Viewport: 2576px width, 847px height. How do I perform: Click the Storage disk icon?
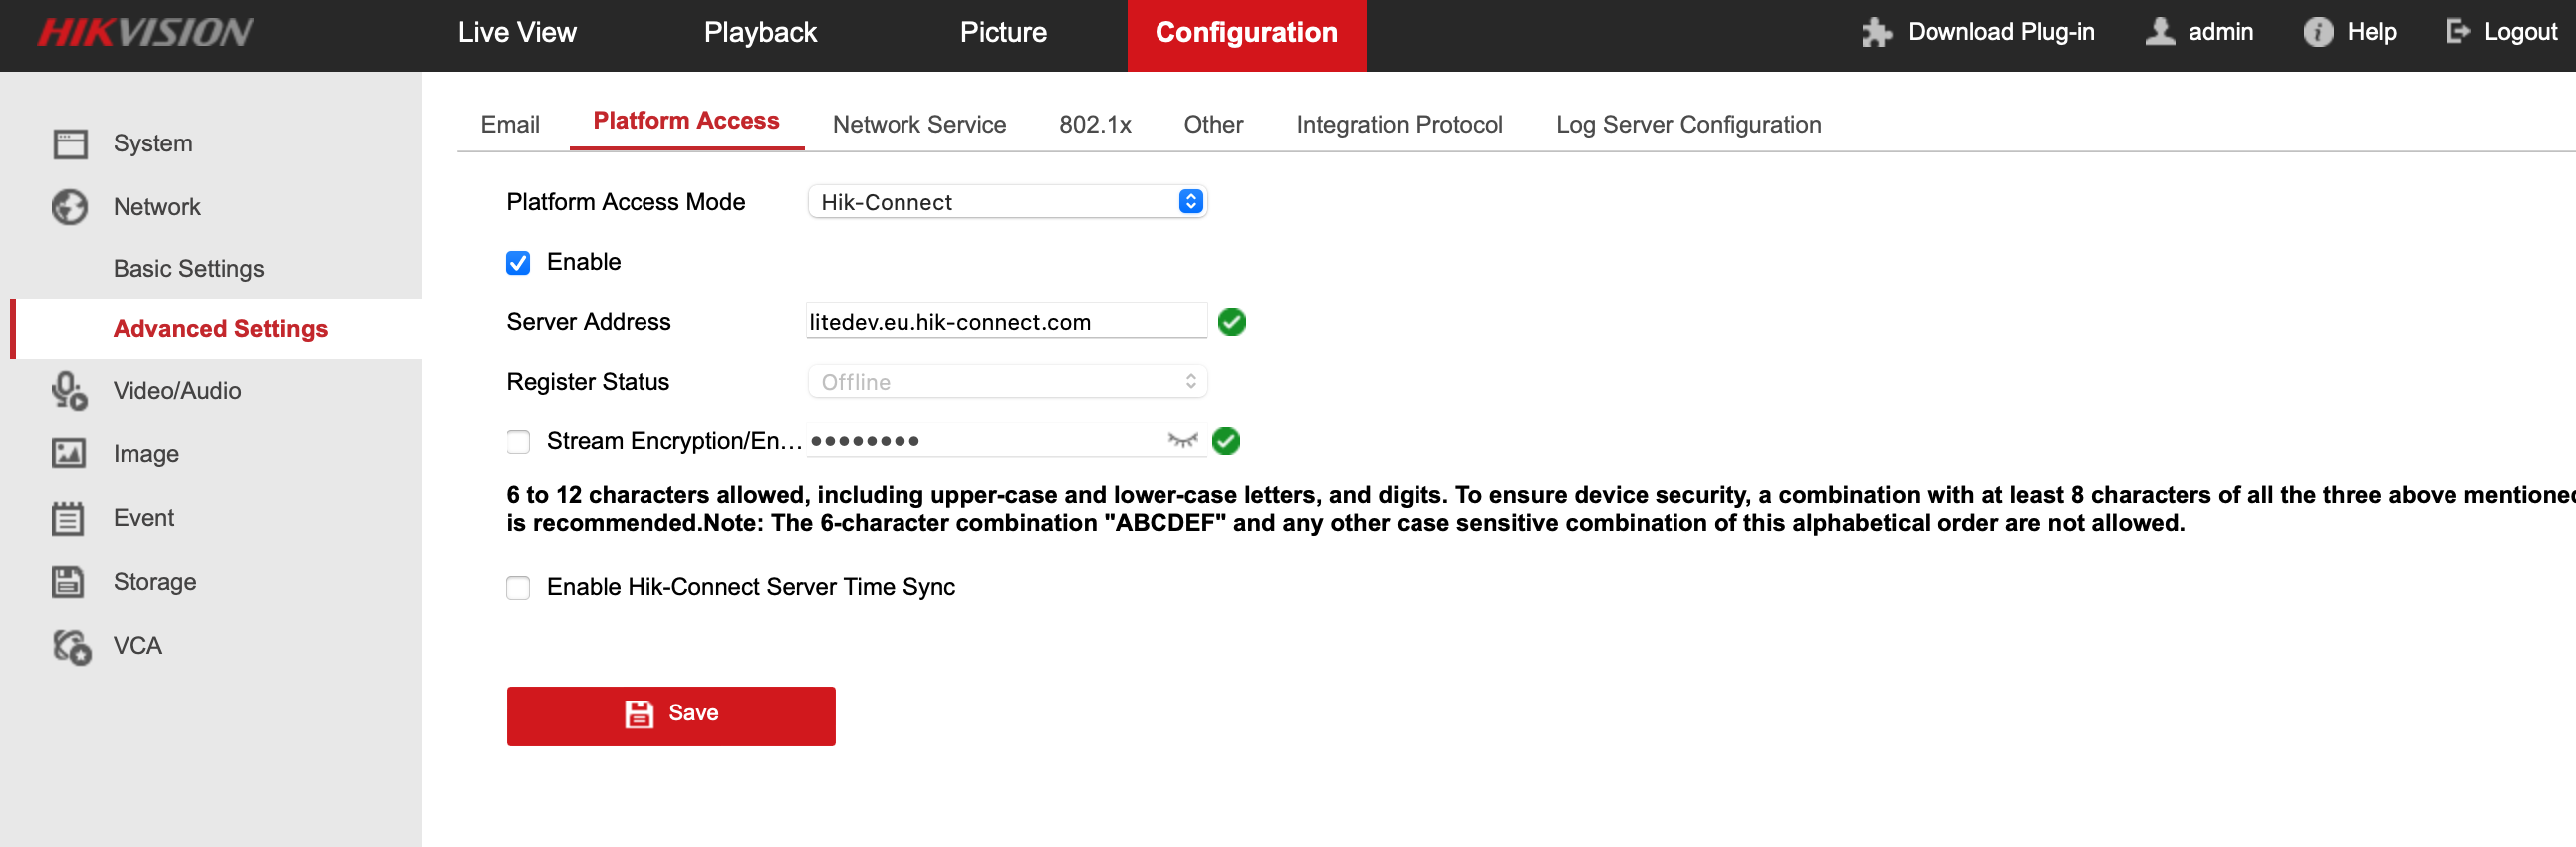tap(68, 582)
